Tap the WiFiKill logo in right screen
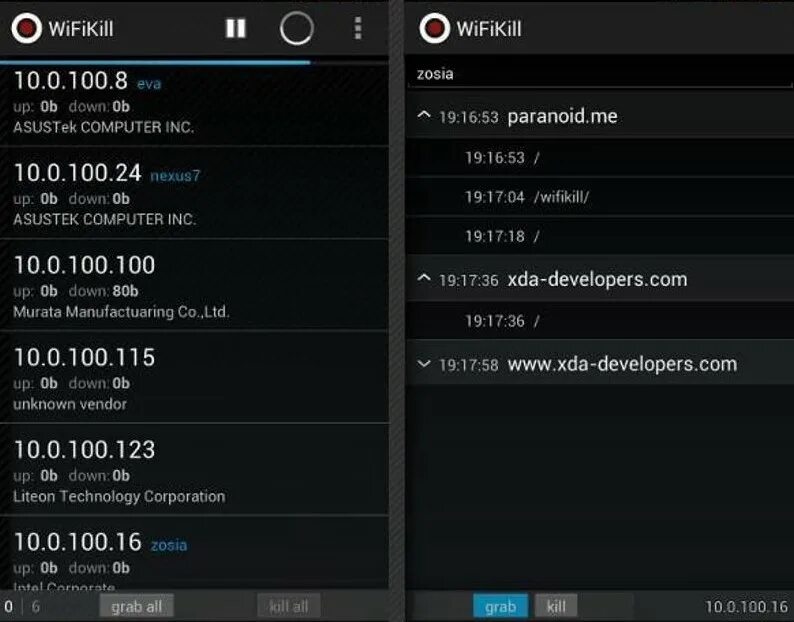 (x=434, y=28)
